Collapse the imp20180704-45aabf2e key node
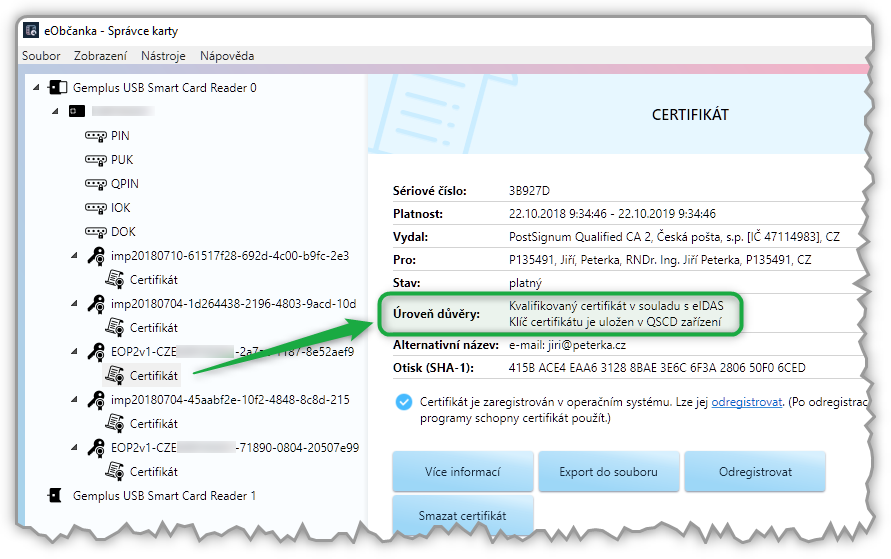This screenshot has width=891, height=559. point(74,400)
